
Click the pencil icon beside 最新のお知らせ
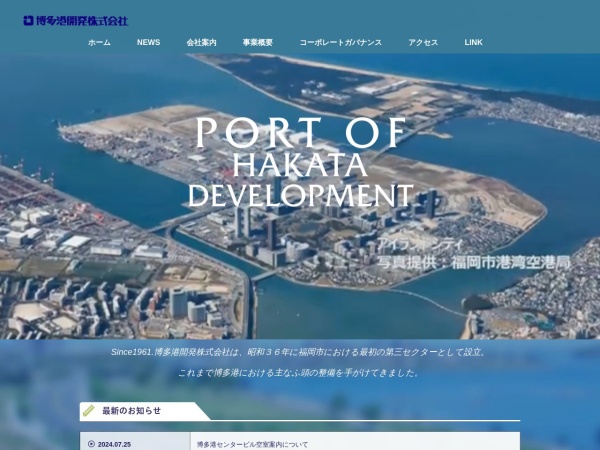click(89, 411)
